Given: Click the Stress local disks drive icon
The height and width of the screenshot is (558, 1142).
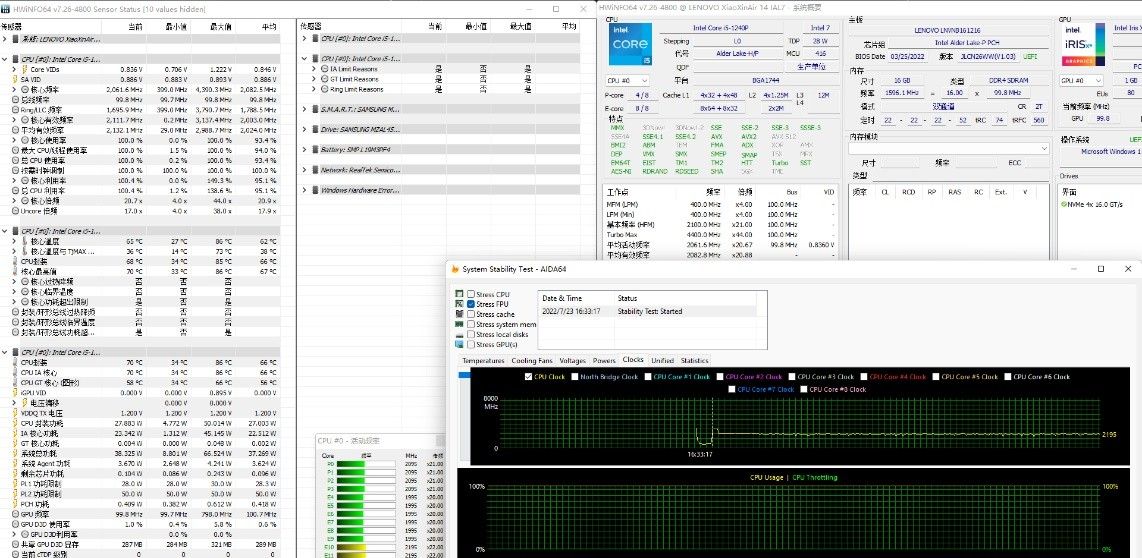Looking at the screenshot, I should coord(459,334).
